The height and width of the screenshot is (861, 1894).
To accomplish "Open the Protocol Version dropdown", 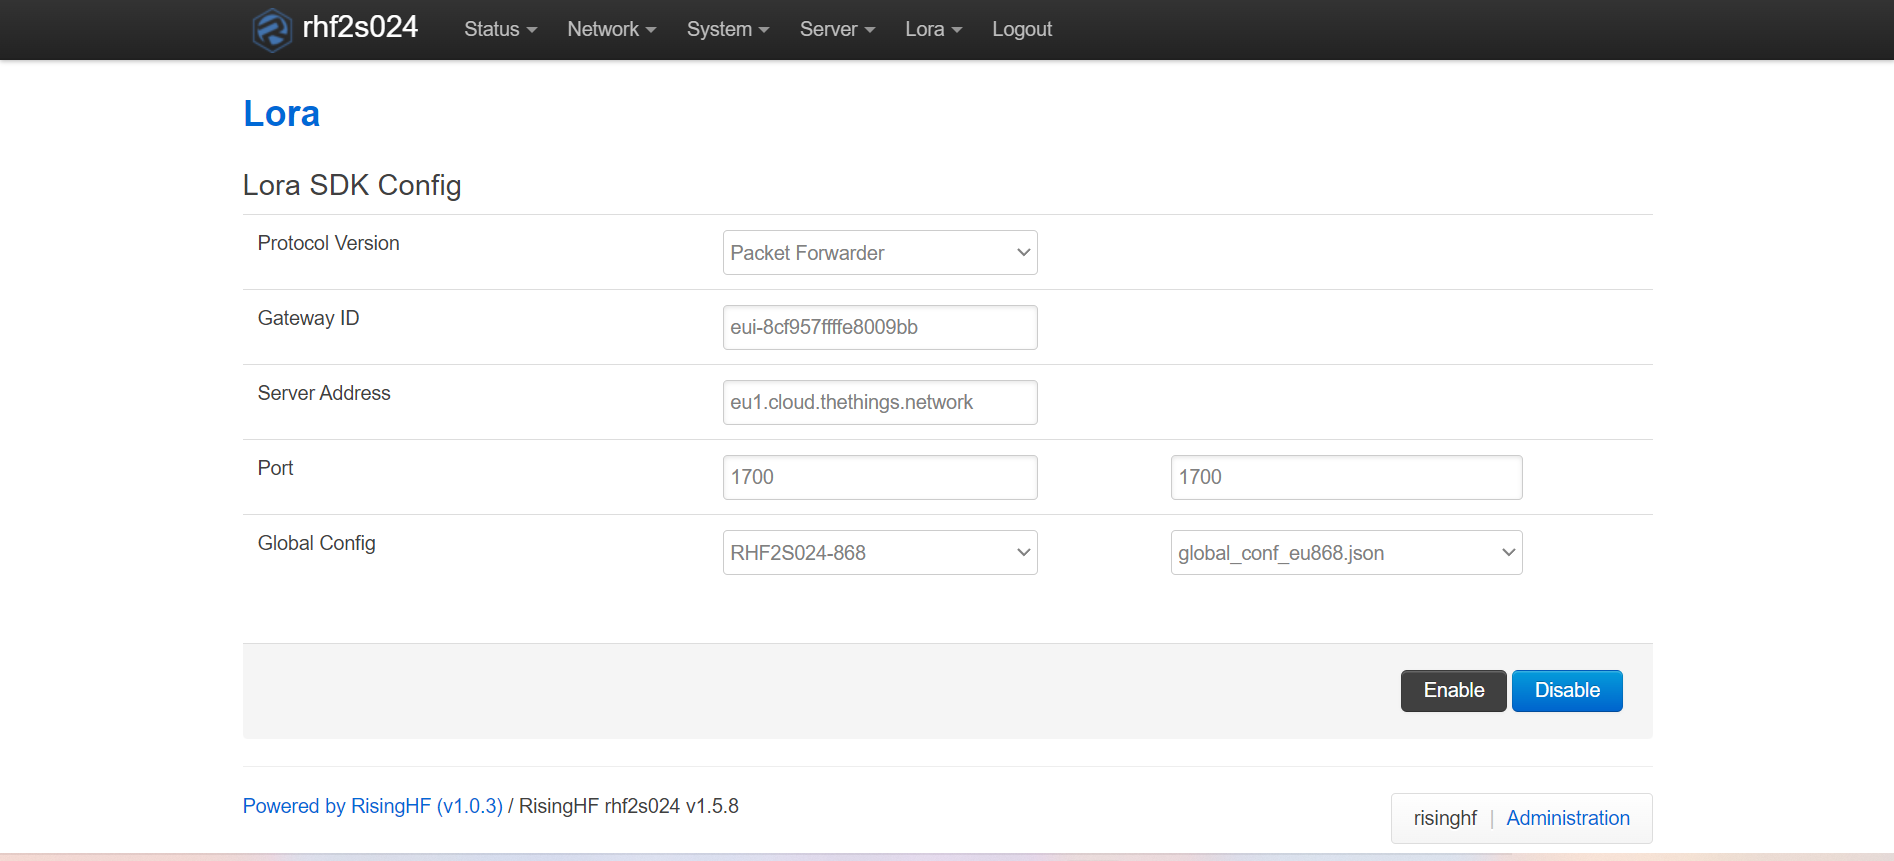I will coord(879,253).
